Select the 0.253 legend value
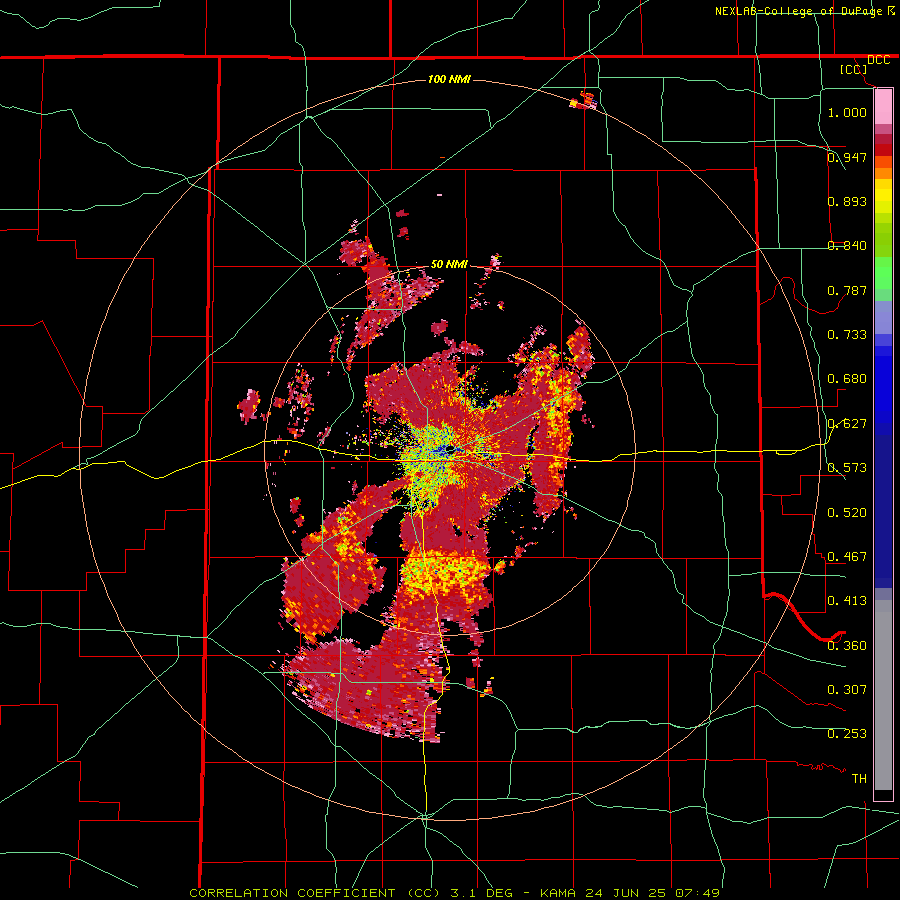This screenshot has width=900, height=900. point(847,734)
